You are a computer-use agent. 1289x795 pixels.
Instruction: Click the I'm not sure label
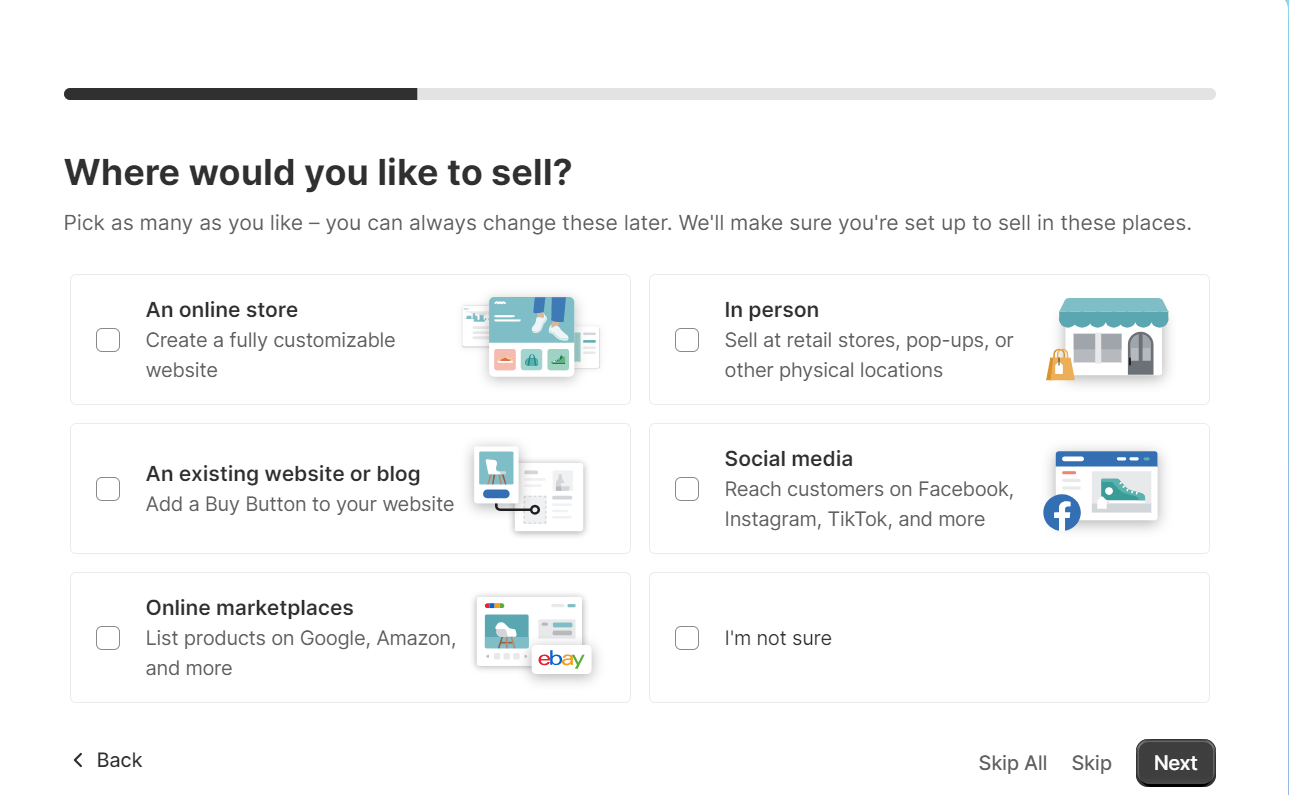(778, 638)
